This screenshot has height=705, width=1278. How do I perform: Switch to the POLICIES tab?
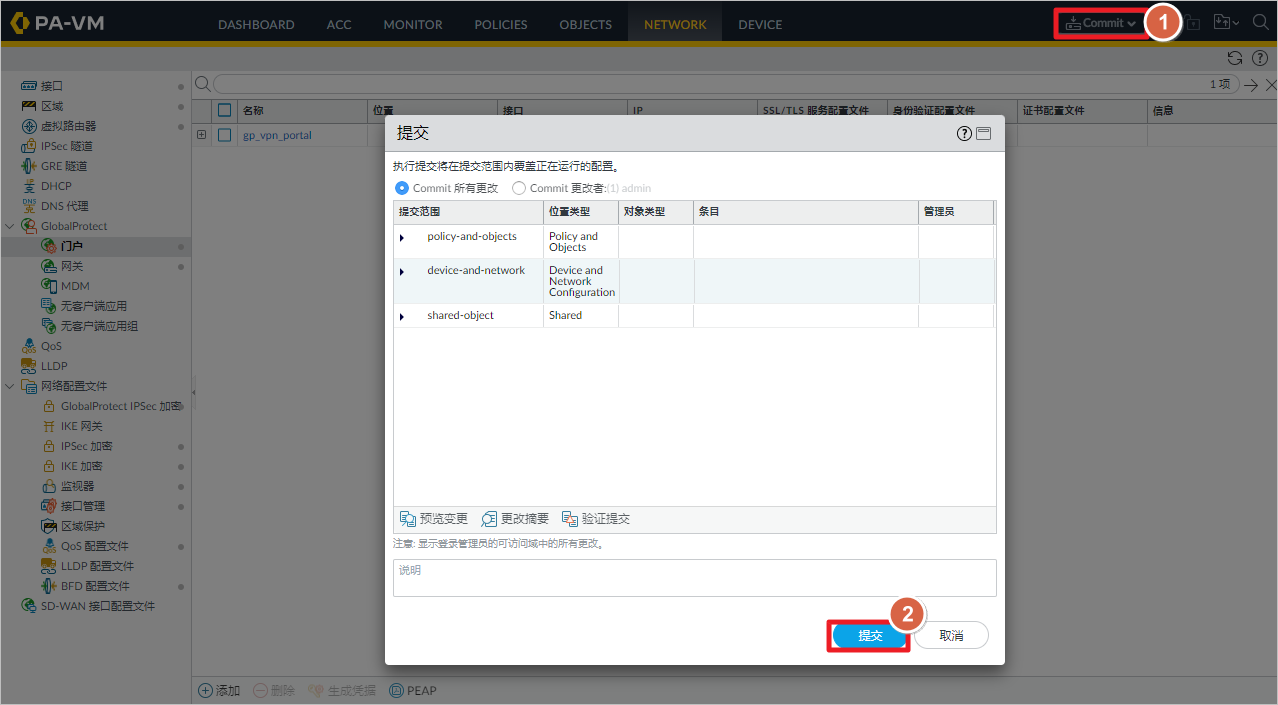501,24
